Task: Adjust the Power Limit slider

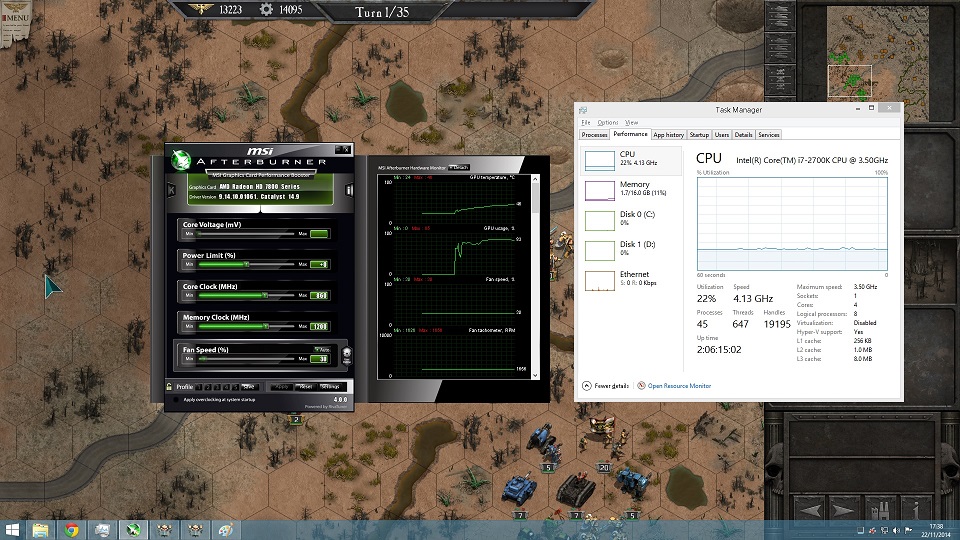Action: click(x=246, y=264)
